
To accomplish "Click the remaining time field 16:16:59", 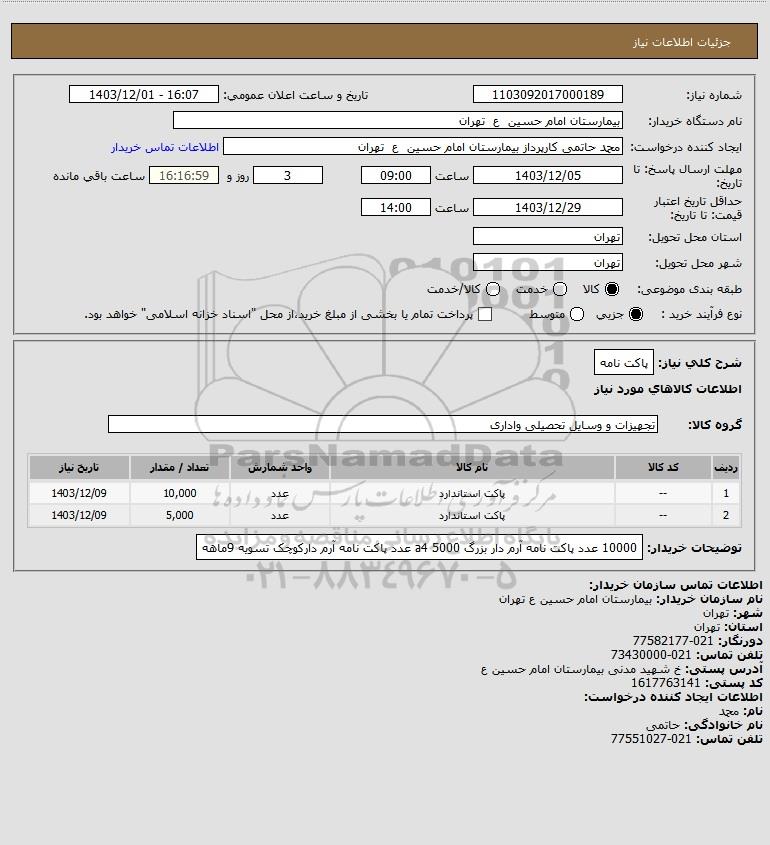I will (184, 175).
